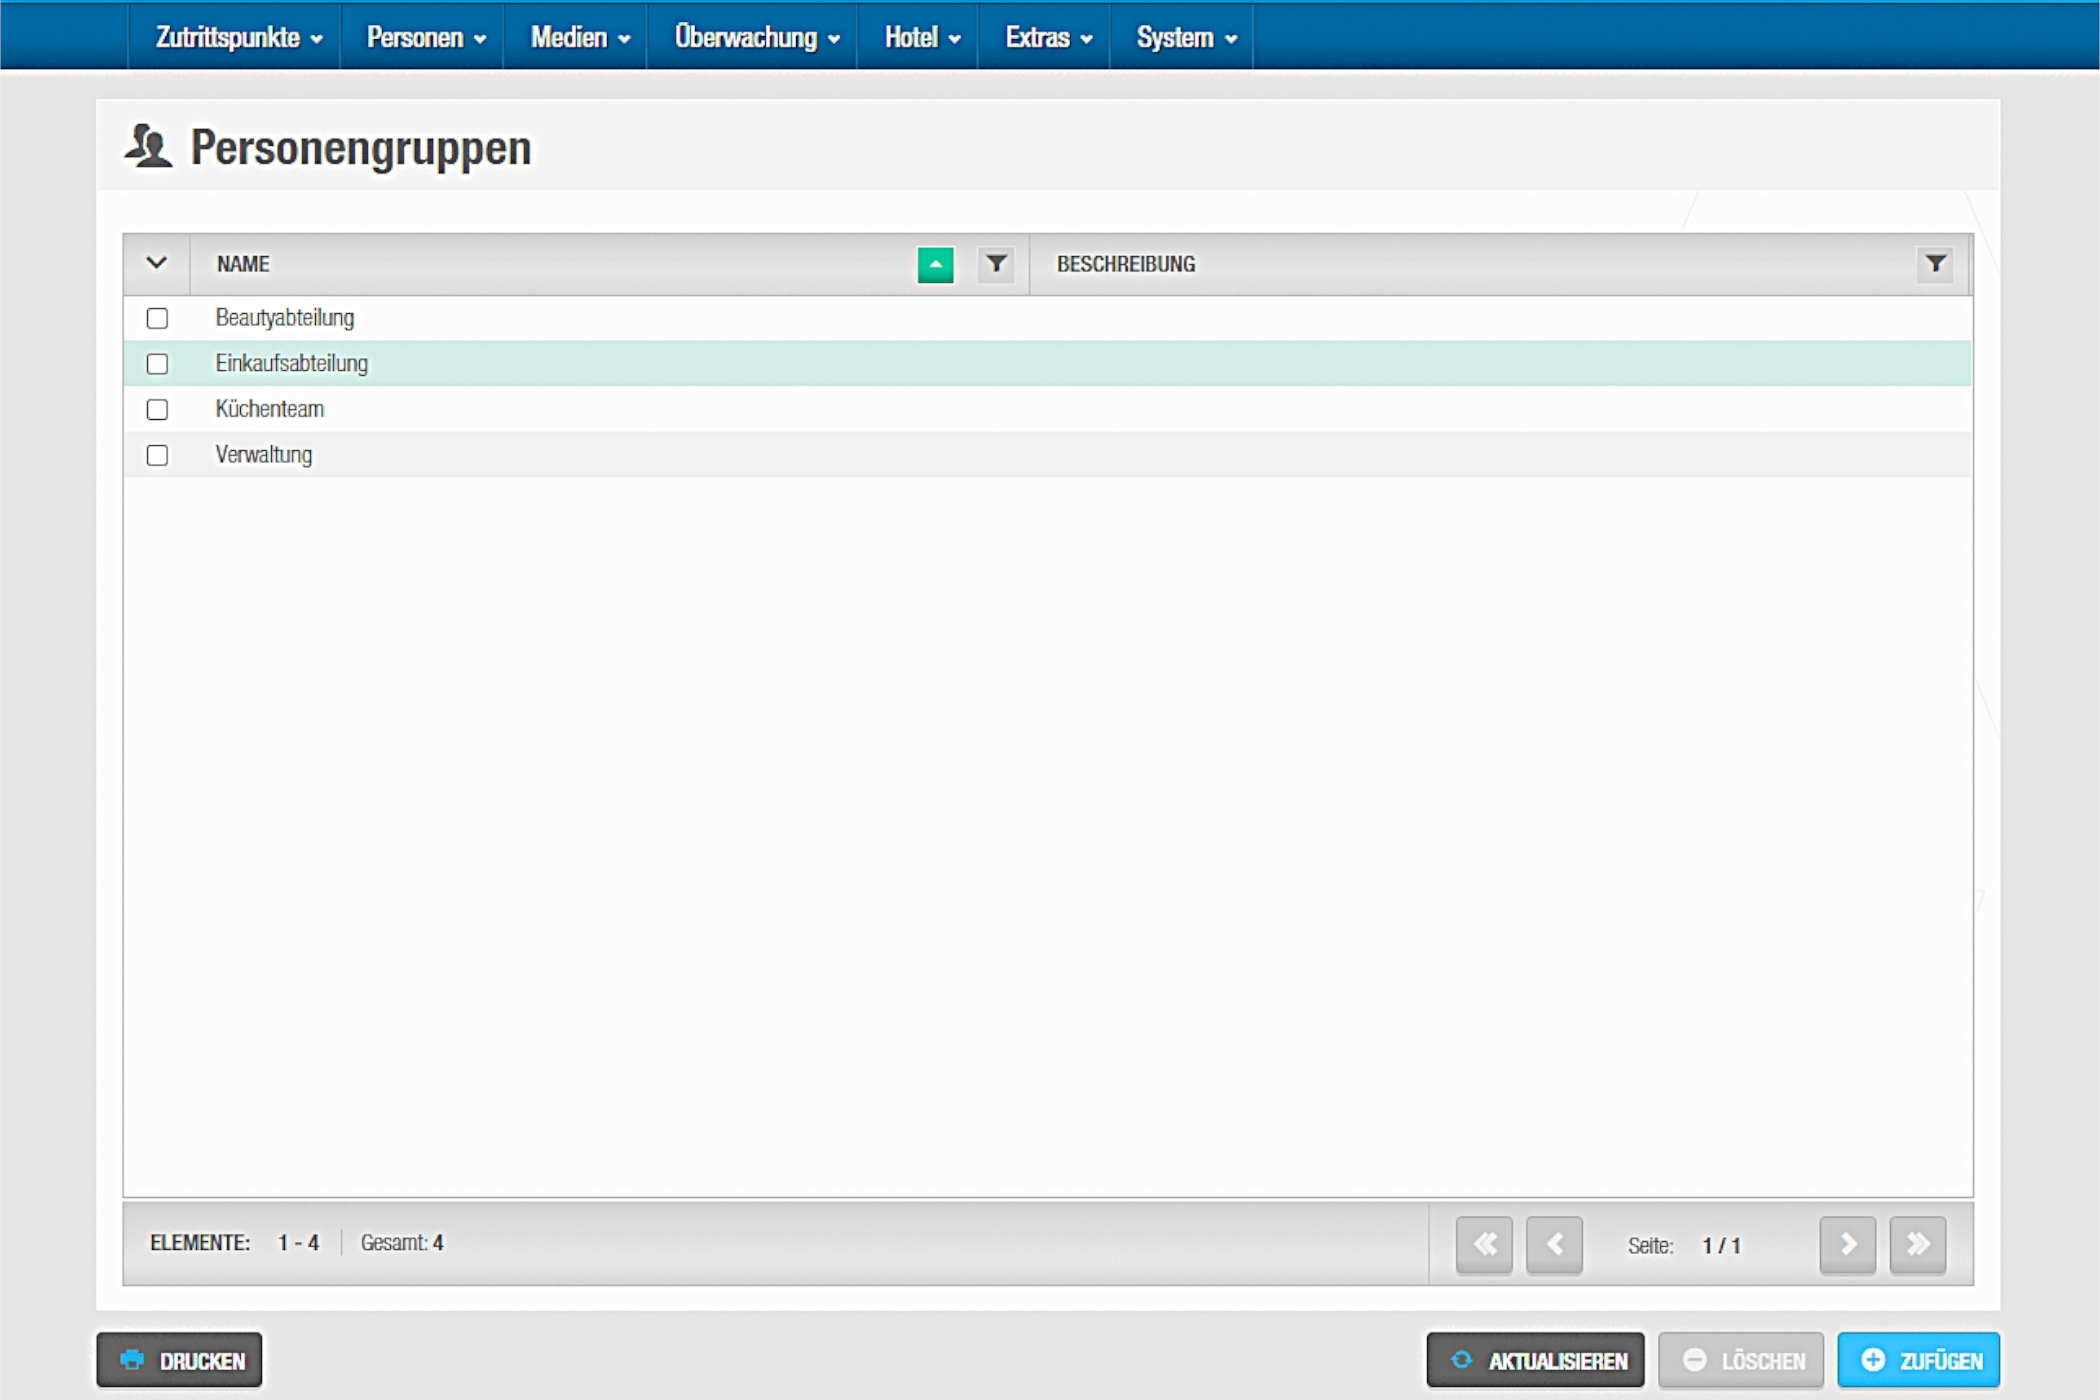The width and height of the screenshot is (2100, 1400).
Task: Open the Personen menu
Action: pos(425,37)
